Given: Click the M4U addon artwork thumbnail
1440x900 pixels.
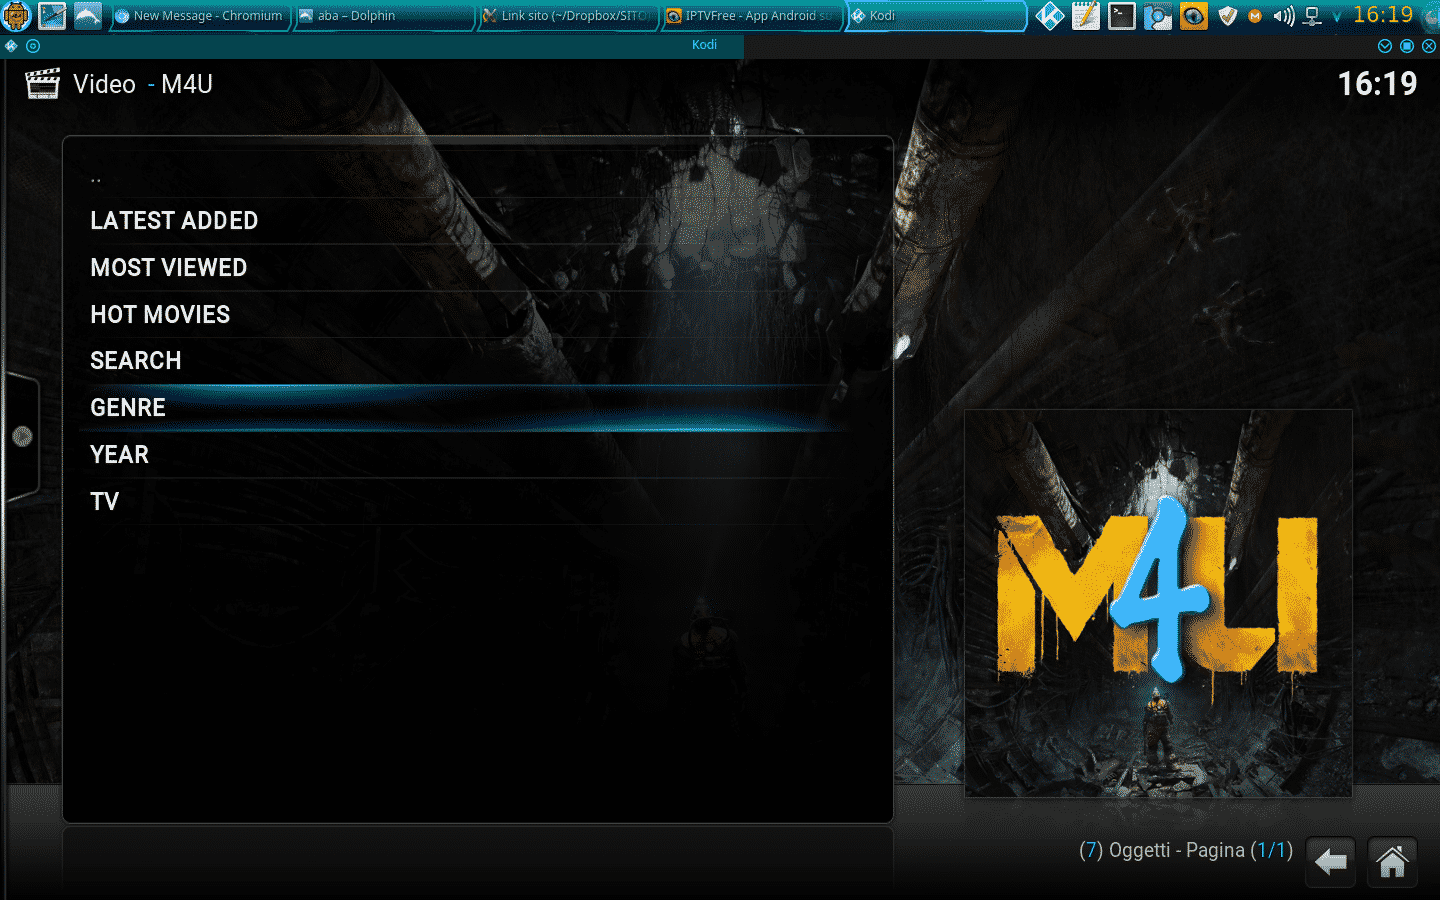Looking at the screenshot, I should coord(1158,603).
